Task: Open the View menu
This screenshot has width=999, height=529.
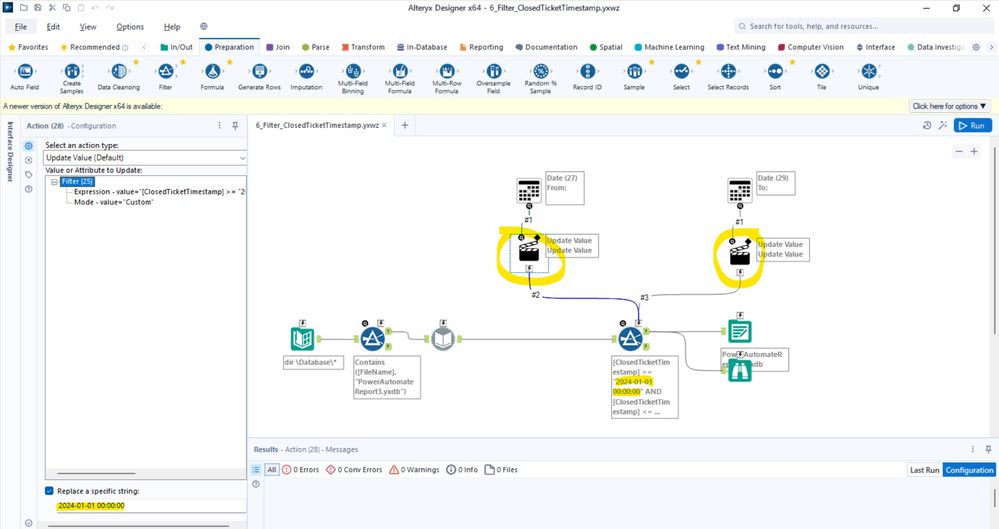Action: coord(88,27)
